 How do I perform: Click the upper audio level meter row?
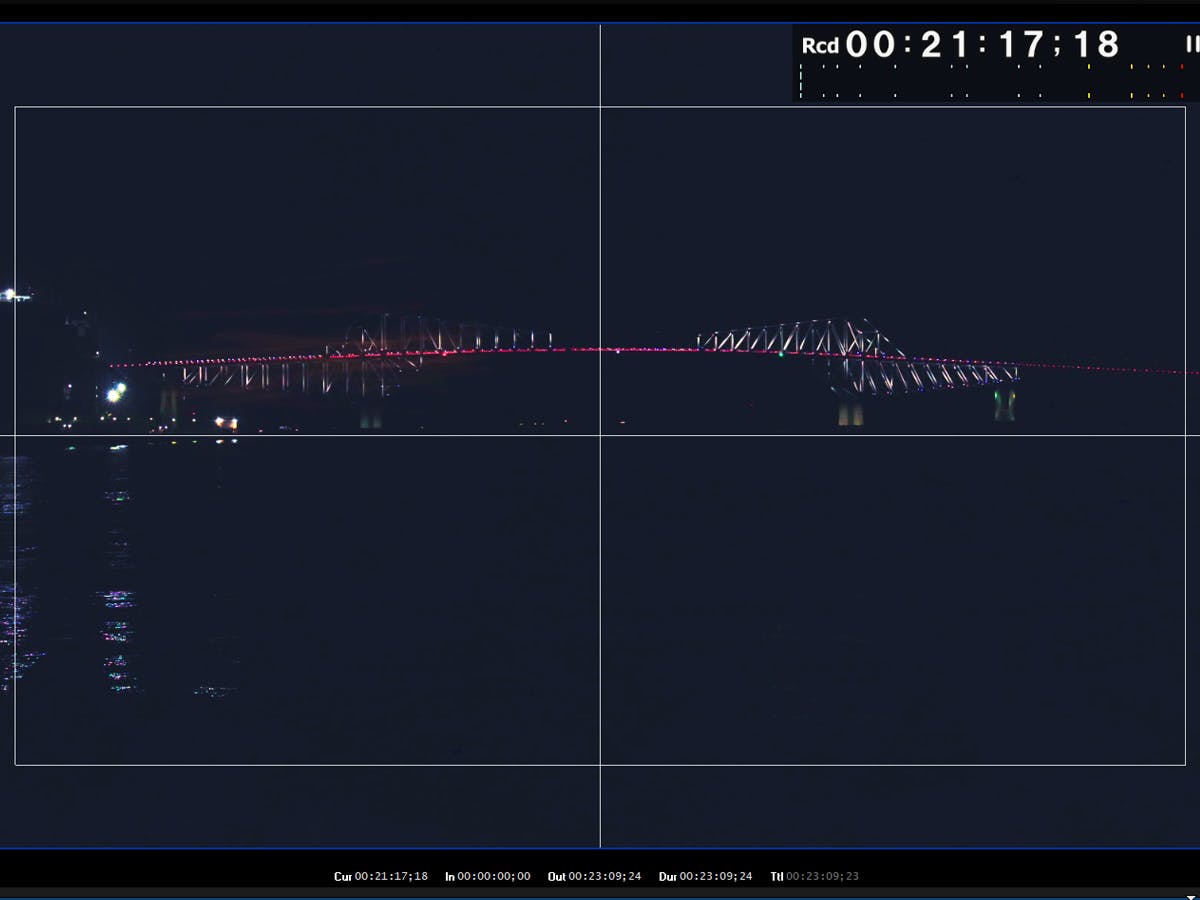pos(990,67)
